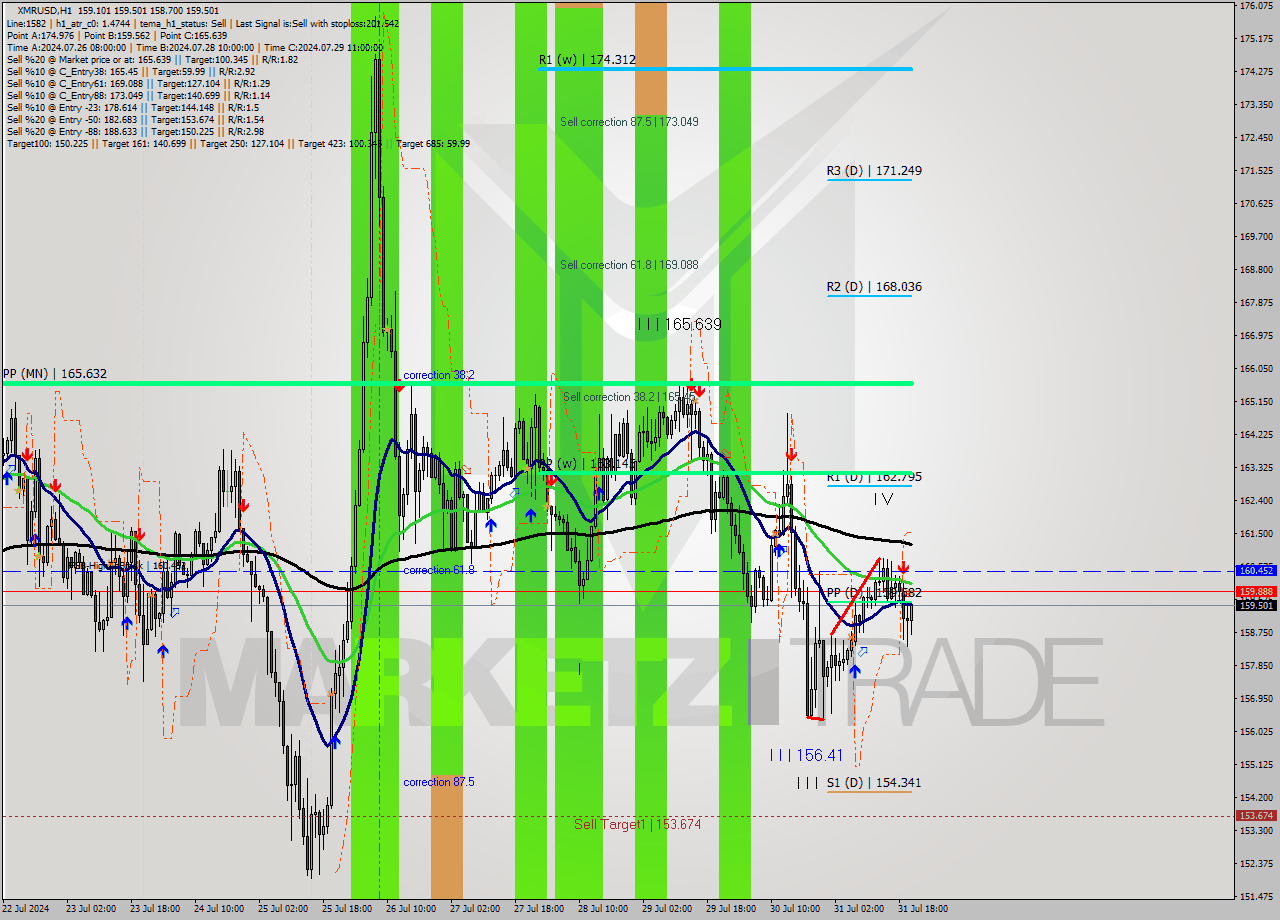Select the 'R1 (D) | 162.795' resistance label
This screenshot has width=1280, height=920.
pyautogui.click(x=874, y=477)
